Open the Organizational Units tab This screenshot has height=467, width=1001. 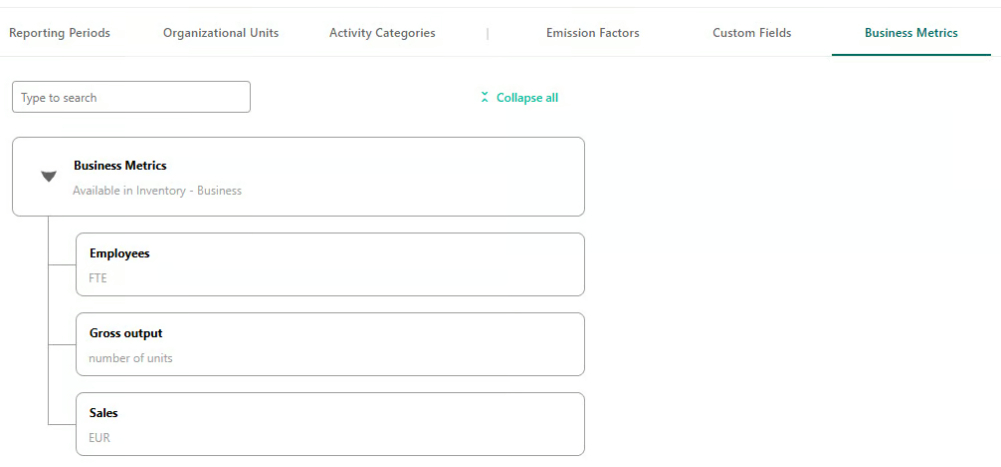click(x=221, y=33)
